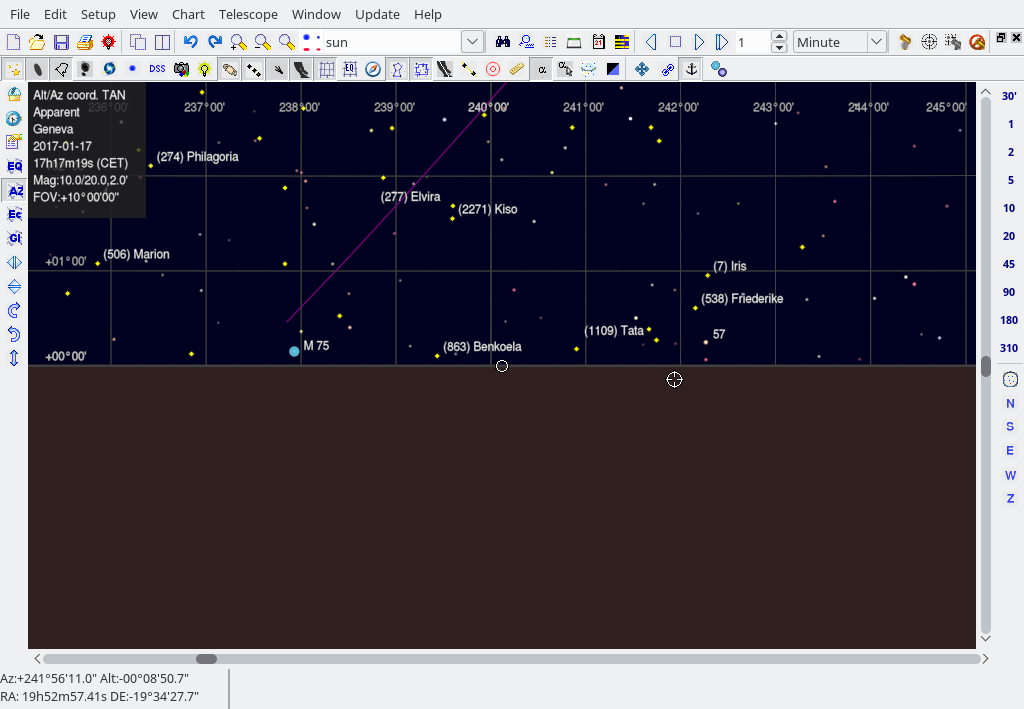Toggle comet display
The width and height of the screenshot is (1024, 709).
pyautogui.click(x=278, y=69)
